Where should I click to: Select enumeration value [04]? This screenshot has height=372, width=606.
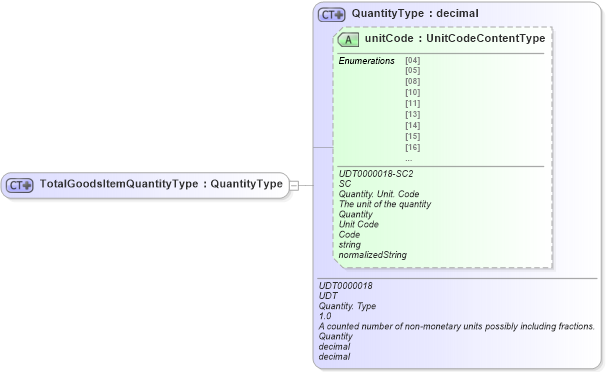(412, 60)
